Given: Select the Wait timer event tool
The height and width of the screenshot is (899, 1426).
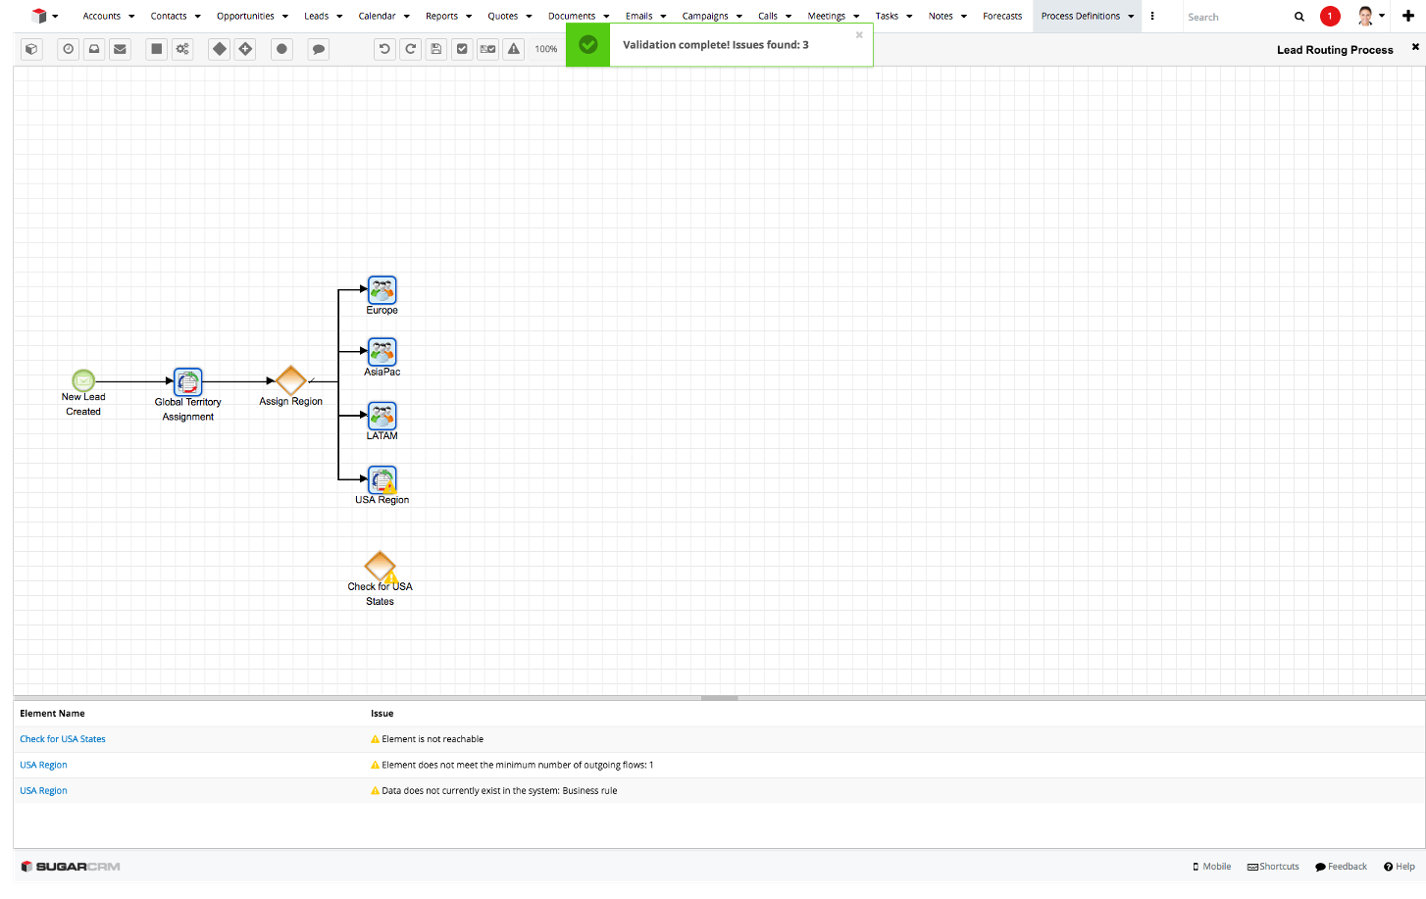Looking at the screenshot, I should point(68,49).
